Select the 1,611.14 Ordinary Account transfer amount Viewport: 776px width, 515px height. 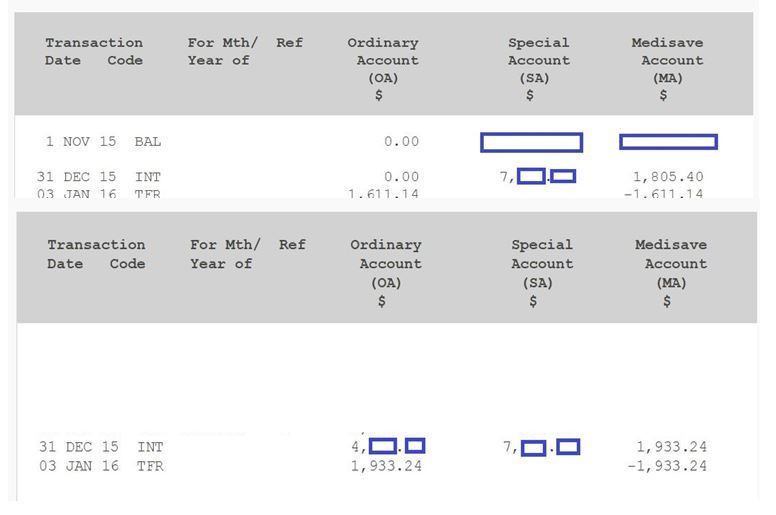(x=384, y=193)
